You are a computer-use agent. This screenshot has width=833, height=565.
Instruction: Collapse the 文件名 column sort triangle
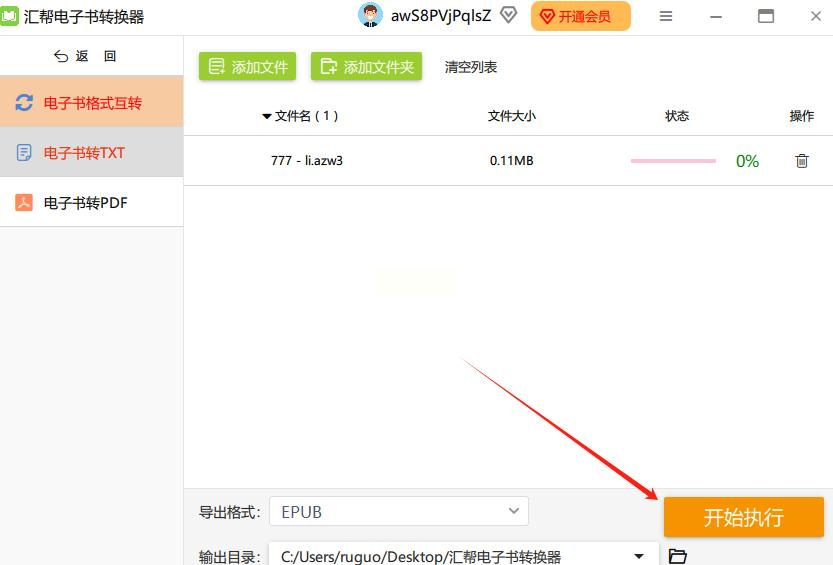point(267,116)
